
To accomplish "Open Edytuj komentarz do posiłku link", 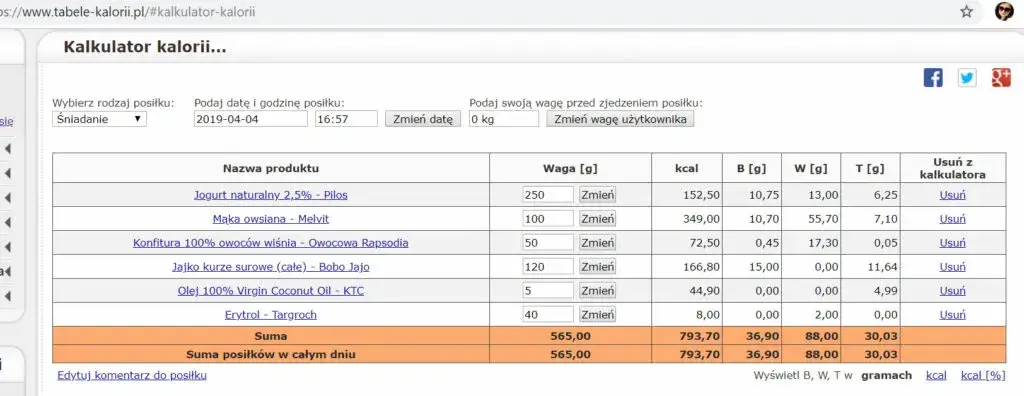I will [x=132, y=375].
